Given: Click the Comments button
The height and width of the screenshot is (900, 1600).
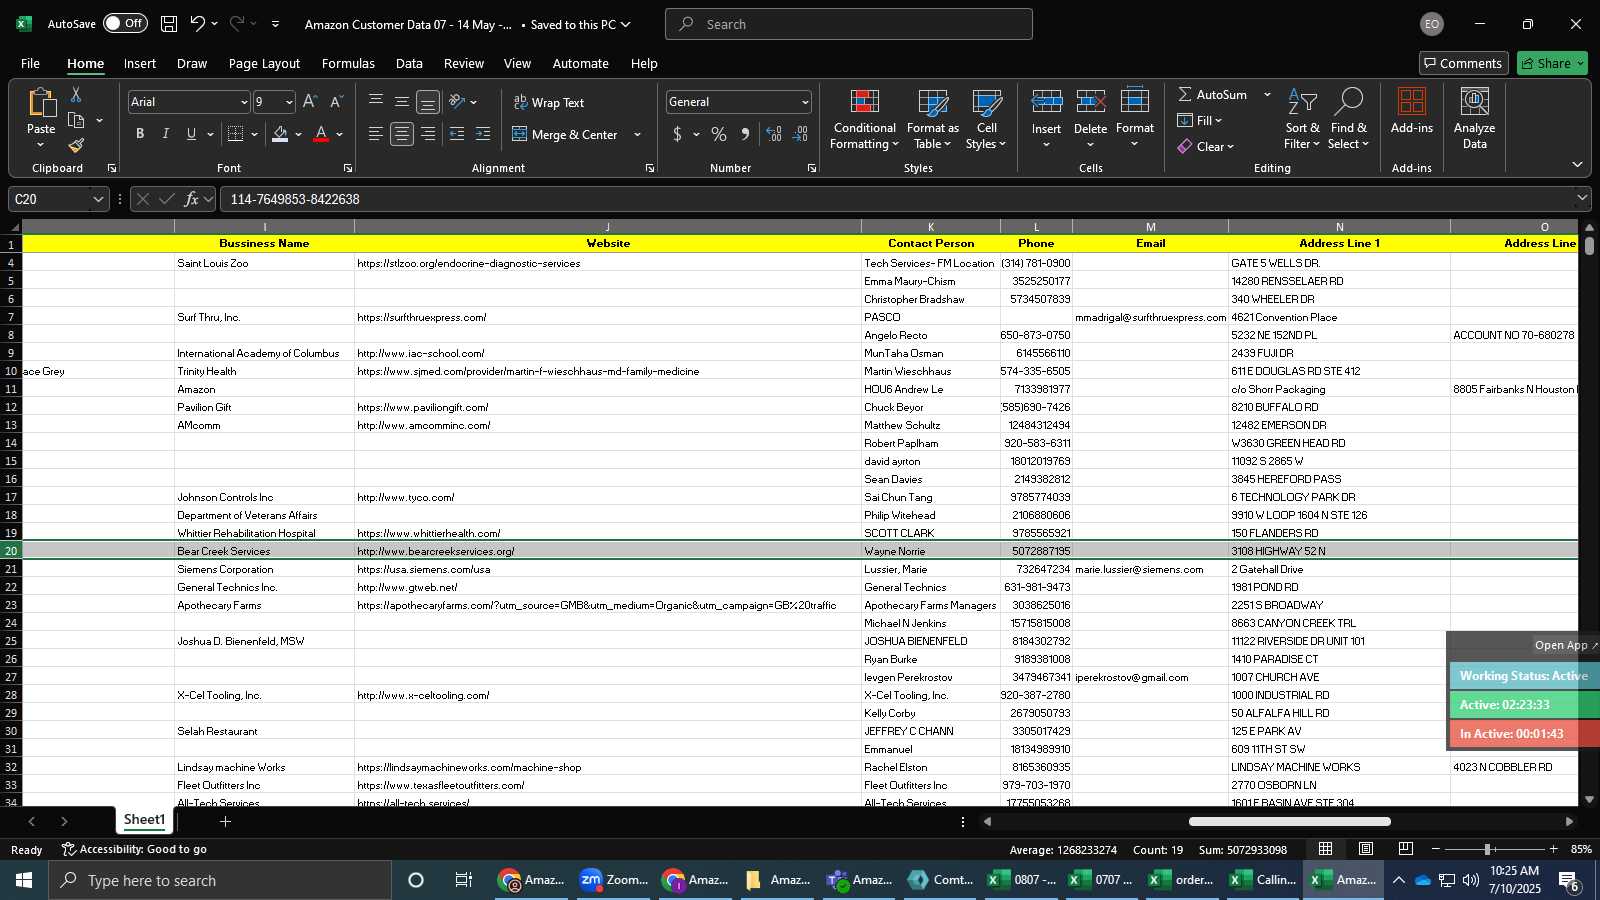Looking at the screenshot, I should pos(1463,63).
